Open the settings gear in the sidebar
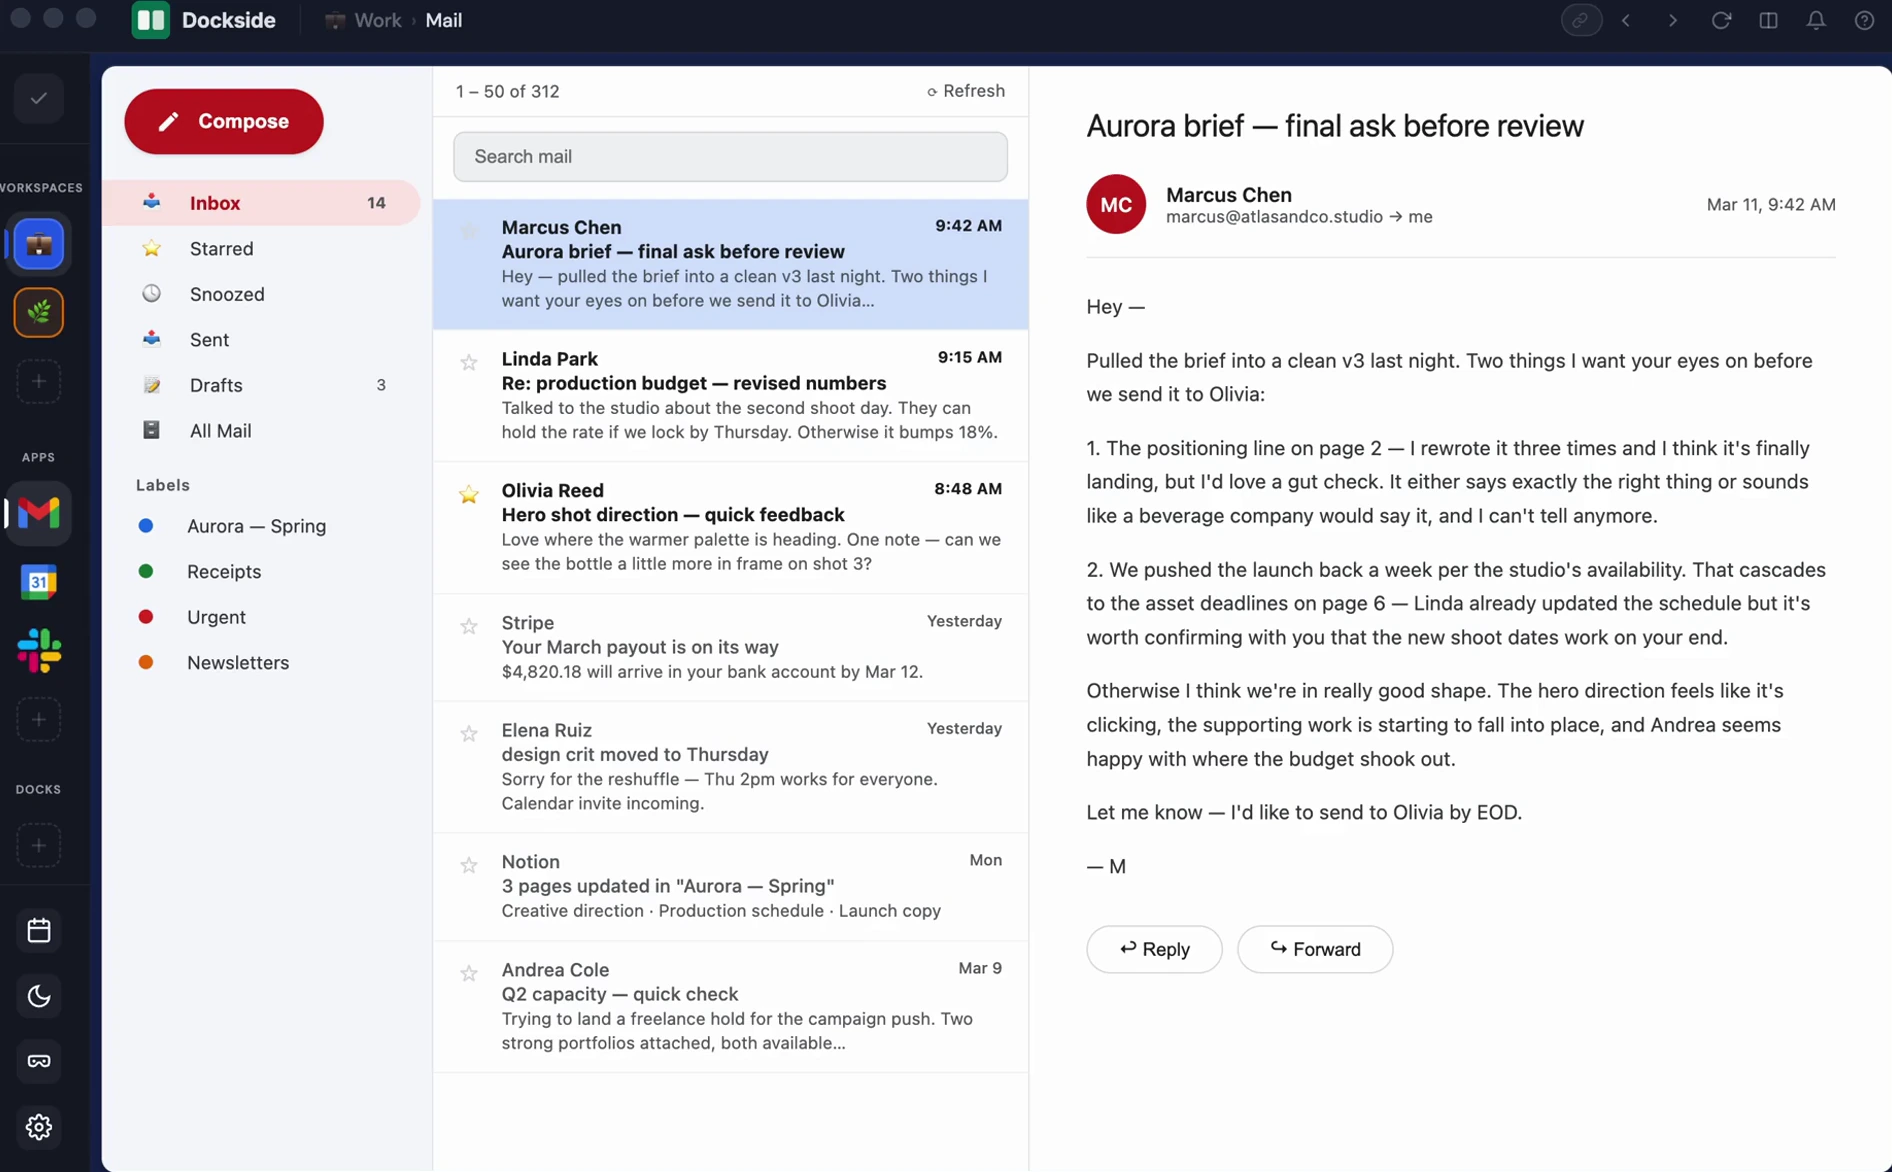This screenshot has height=1172, width=1892. point(39,1127)
